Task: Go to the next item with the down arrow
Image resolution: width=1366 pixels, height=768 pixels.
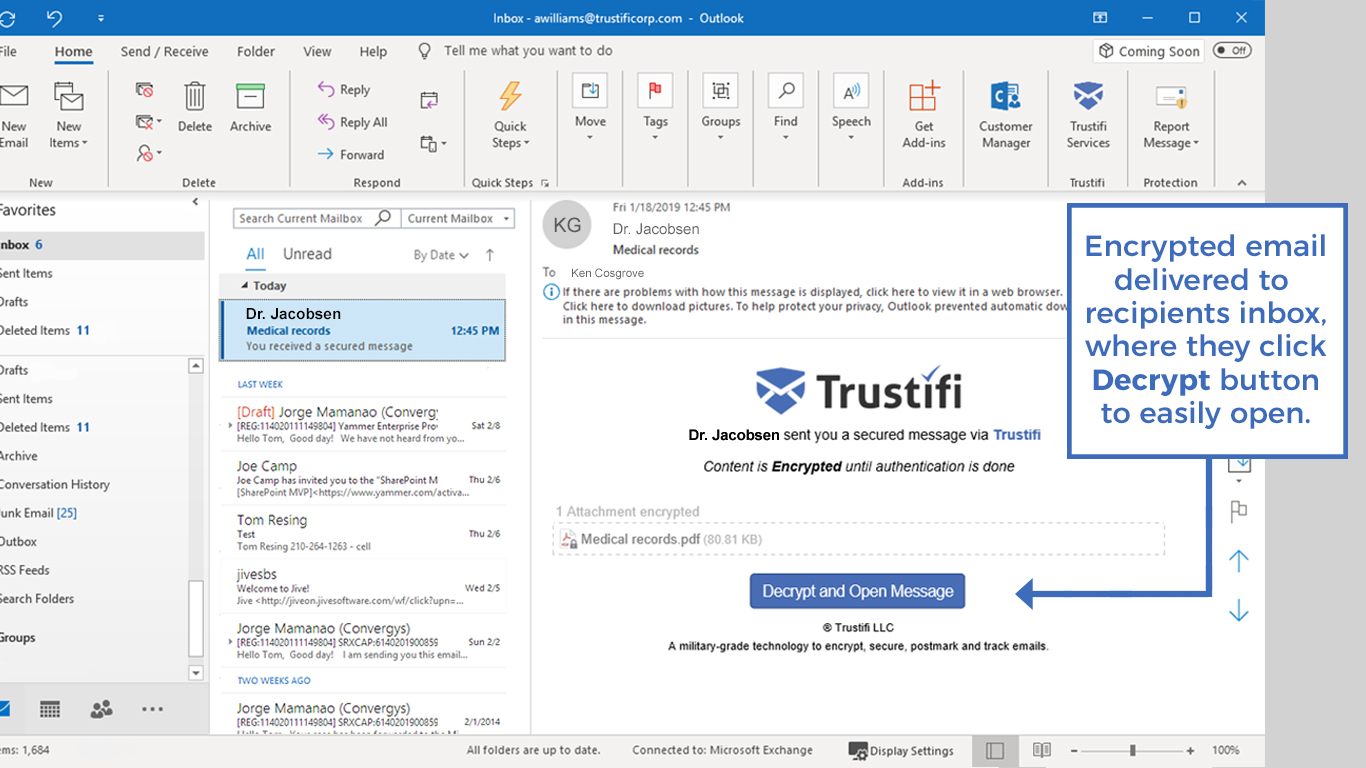Action: coord(1239,610)
